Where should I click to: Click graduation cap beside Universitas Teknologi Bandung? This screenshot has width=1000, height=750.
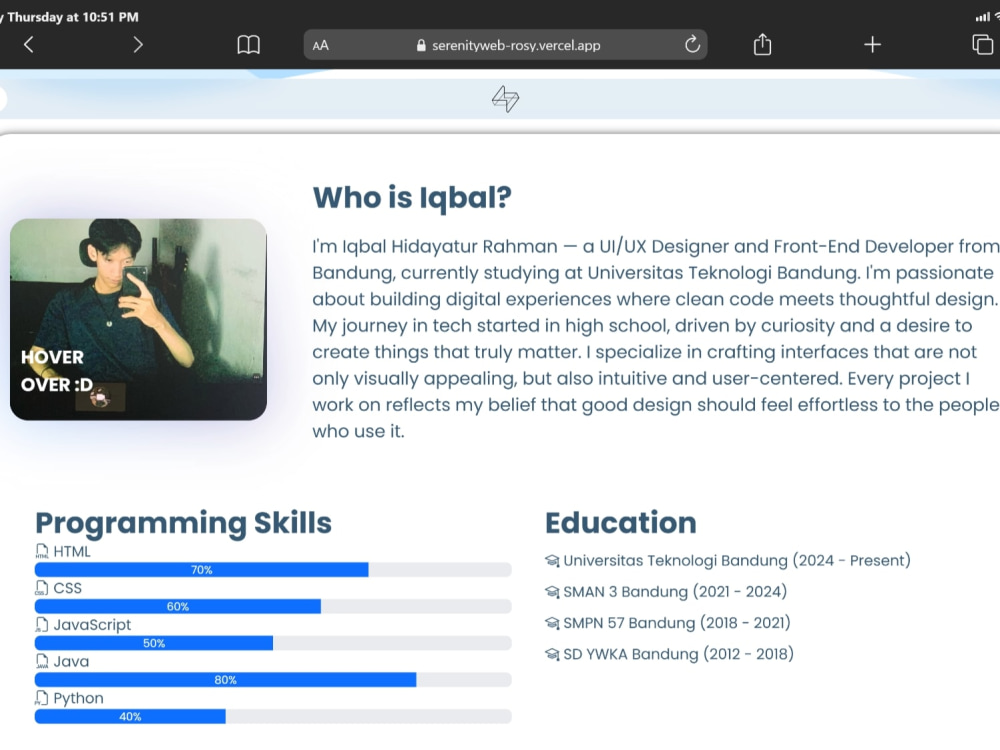552,561
